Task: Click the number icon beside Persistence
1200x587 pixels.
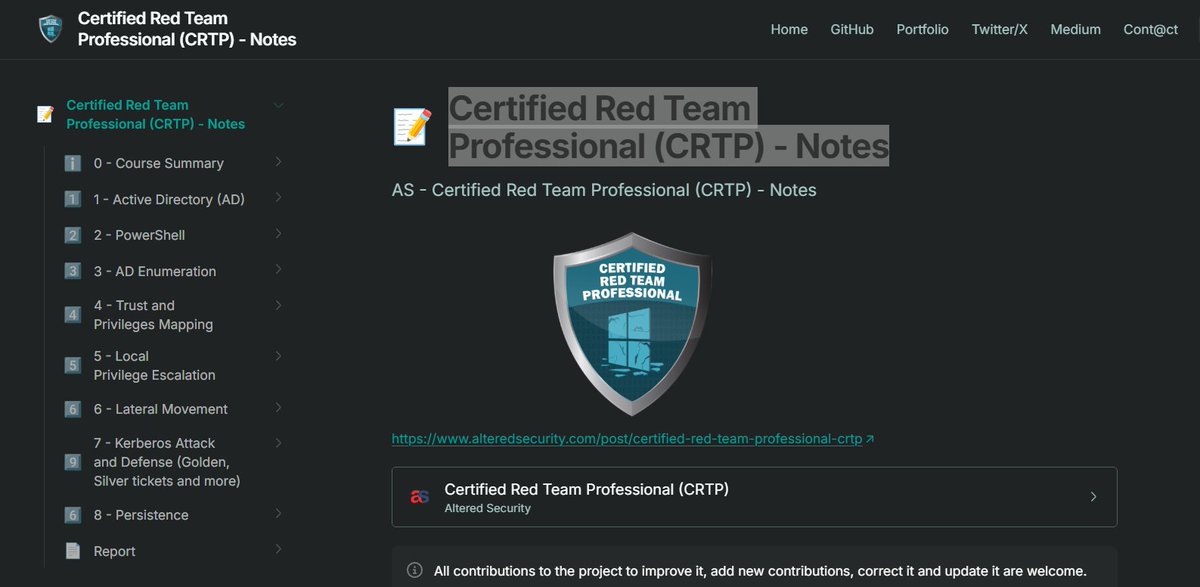Action: (72, 515)
